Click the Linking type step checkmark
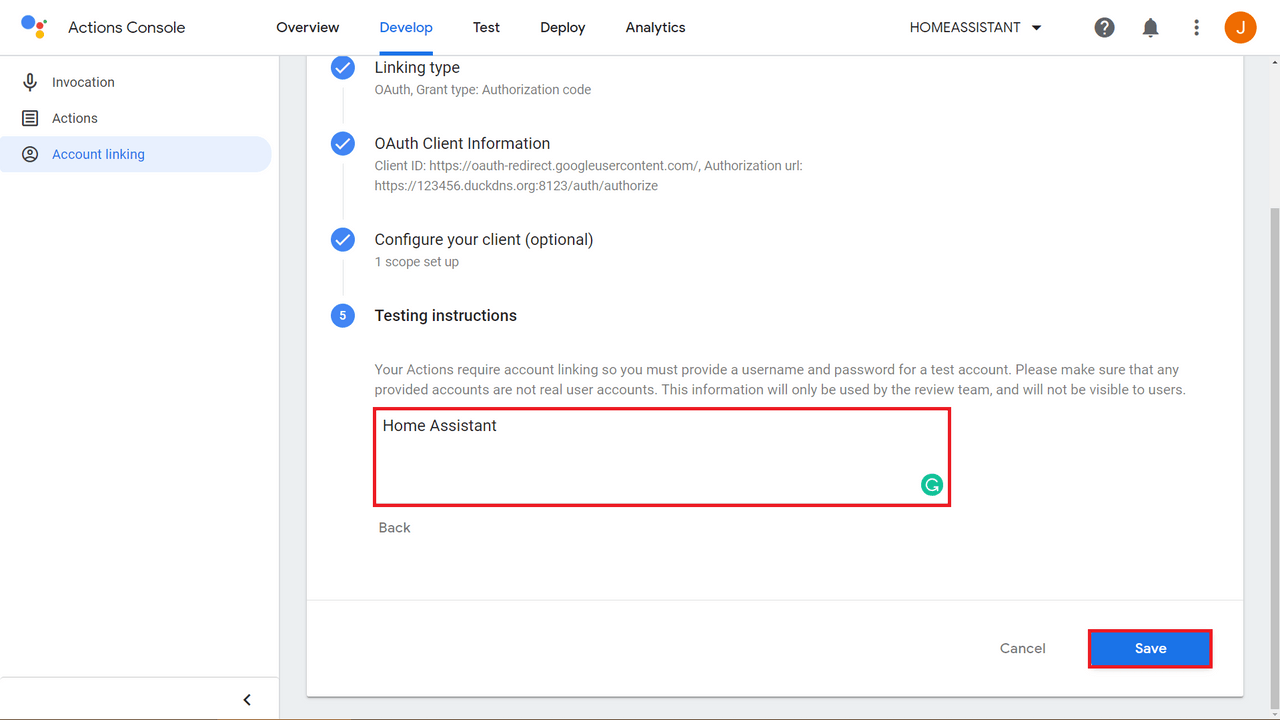Viewport: 1280px width, 720px height. tap(343, 68)
